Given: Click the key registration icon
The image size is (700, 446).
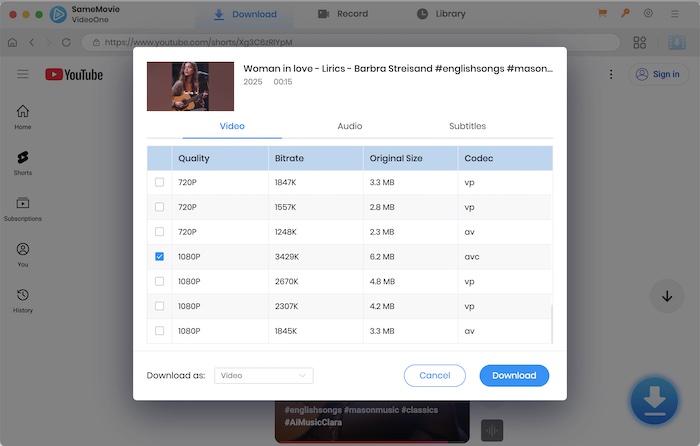Looking at the screenshot, I should tap(625, 13).
